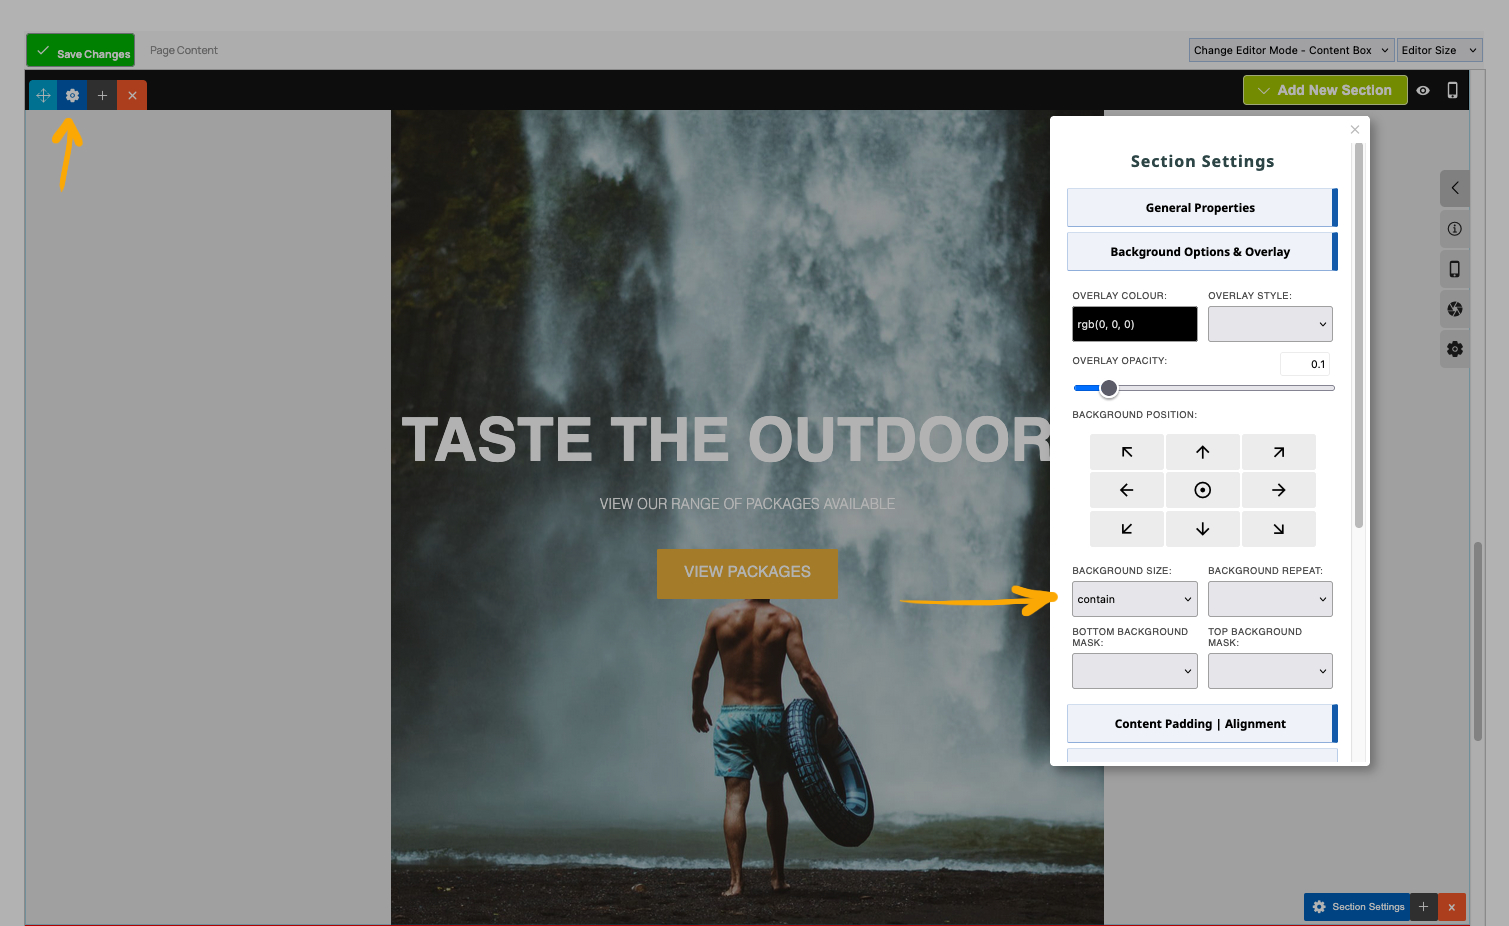Image resolution: width=1509 pixels, height=926 pixels.
Task: Click the overlay opacity value field
Action: pyautogui.click(x=1305, y=364)
